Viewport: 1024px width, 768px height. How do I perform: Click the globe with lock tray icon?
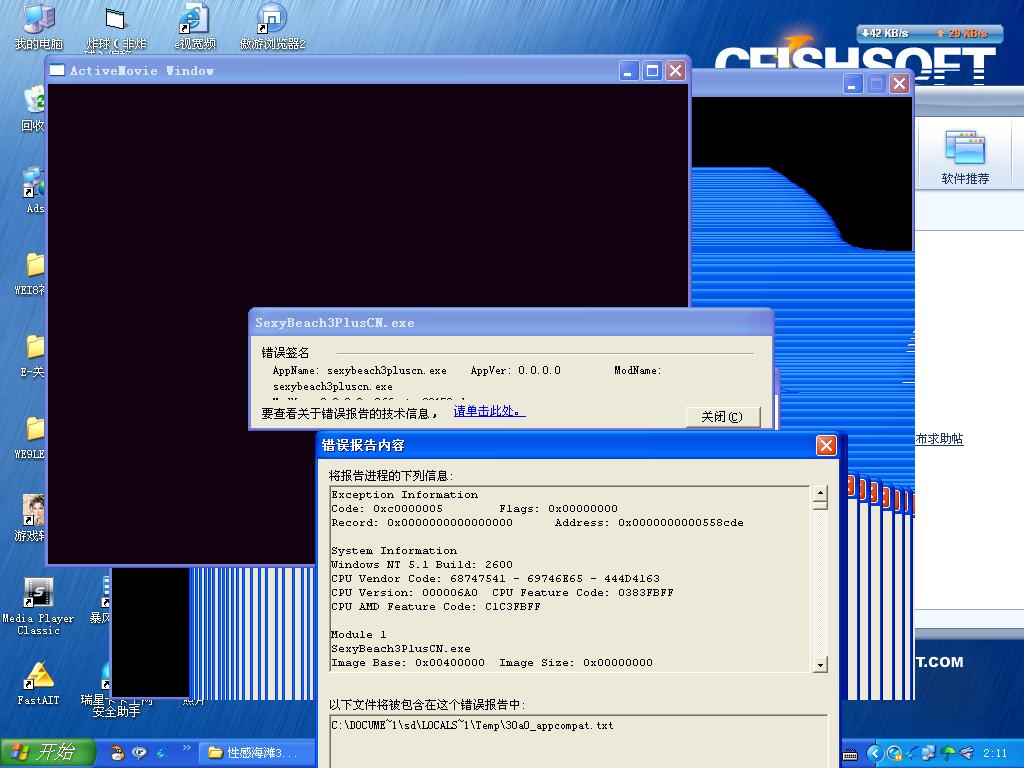click(x=894, y=754)
